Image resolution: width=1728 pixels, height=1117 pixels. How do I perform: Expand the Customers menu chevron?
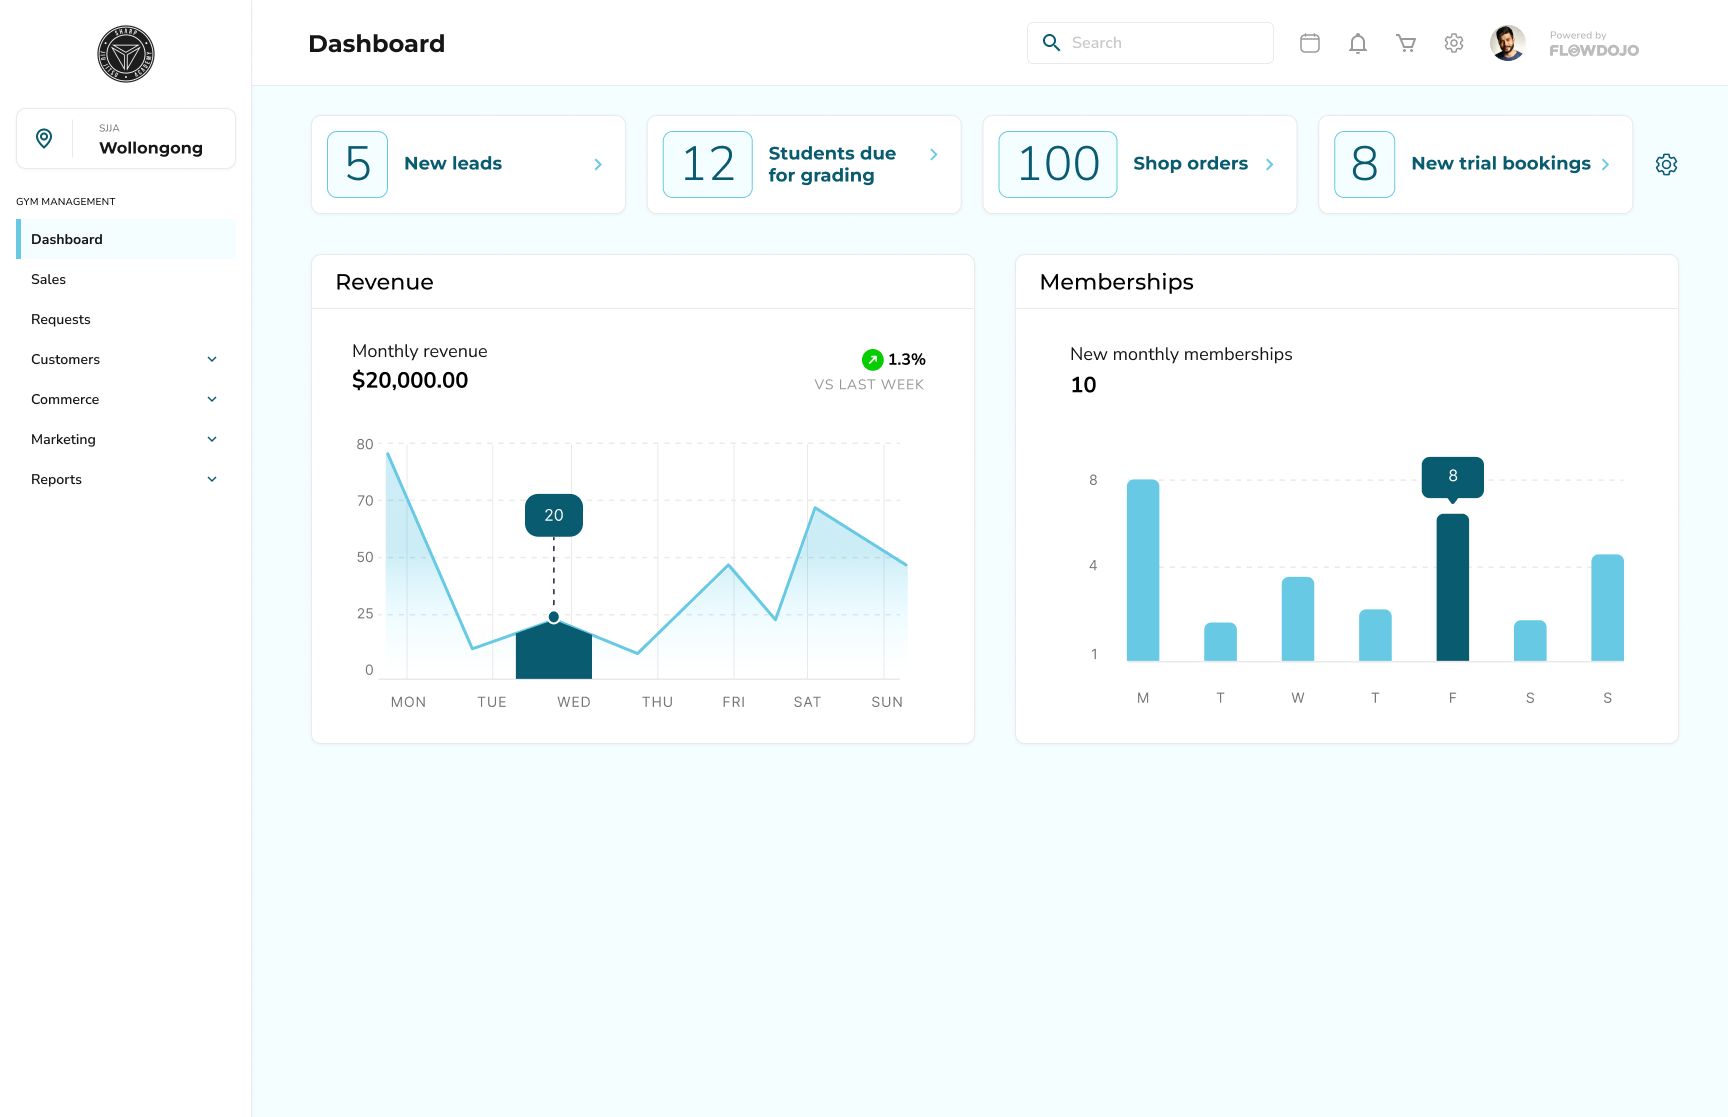coord(212,359)
